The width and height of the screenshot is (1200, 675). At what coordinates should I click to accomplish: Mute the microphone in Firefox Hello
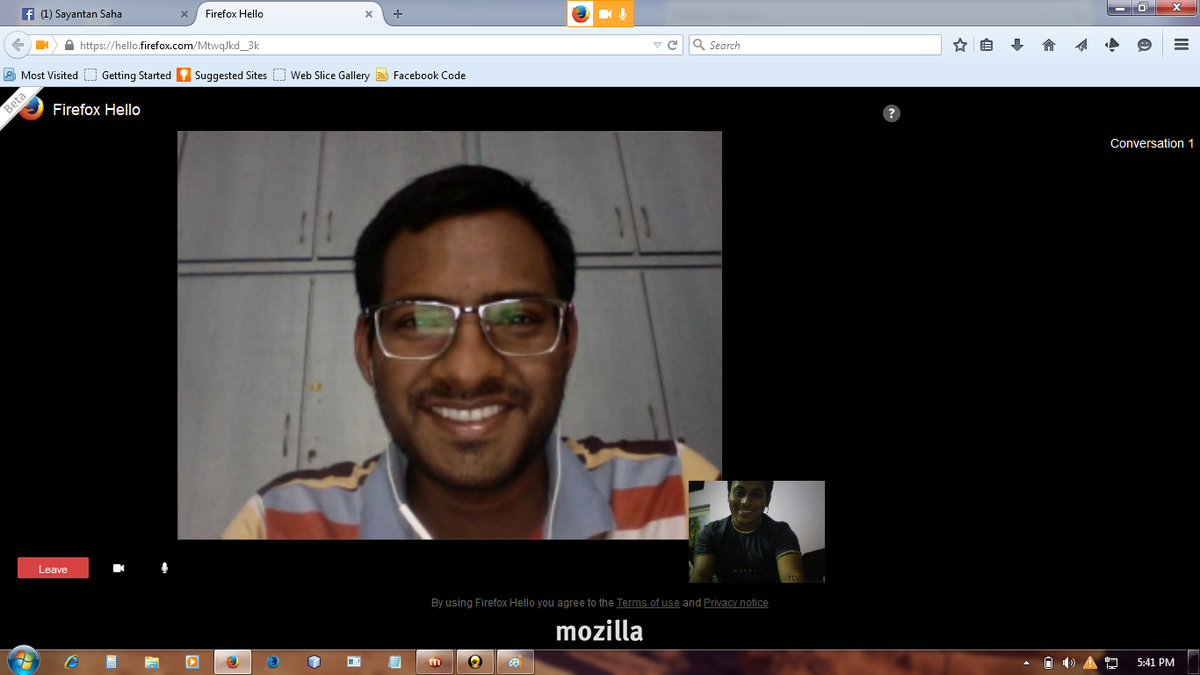[163, 567]
